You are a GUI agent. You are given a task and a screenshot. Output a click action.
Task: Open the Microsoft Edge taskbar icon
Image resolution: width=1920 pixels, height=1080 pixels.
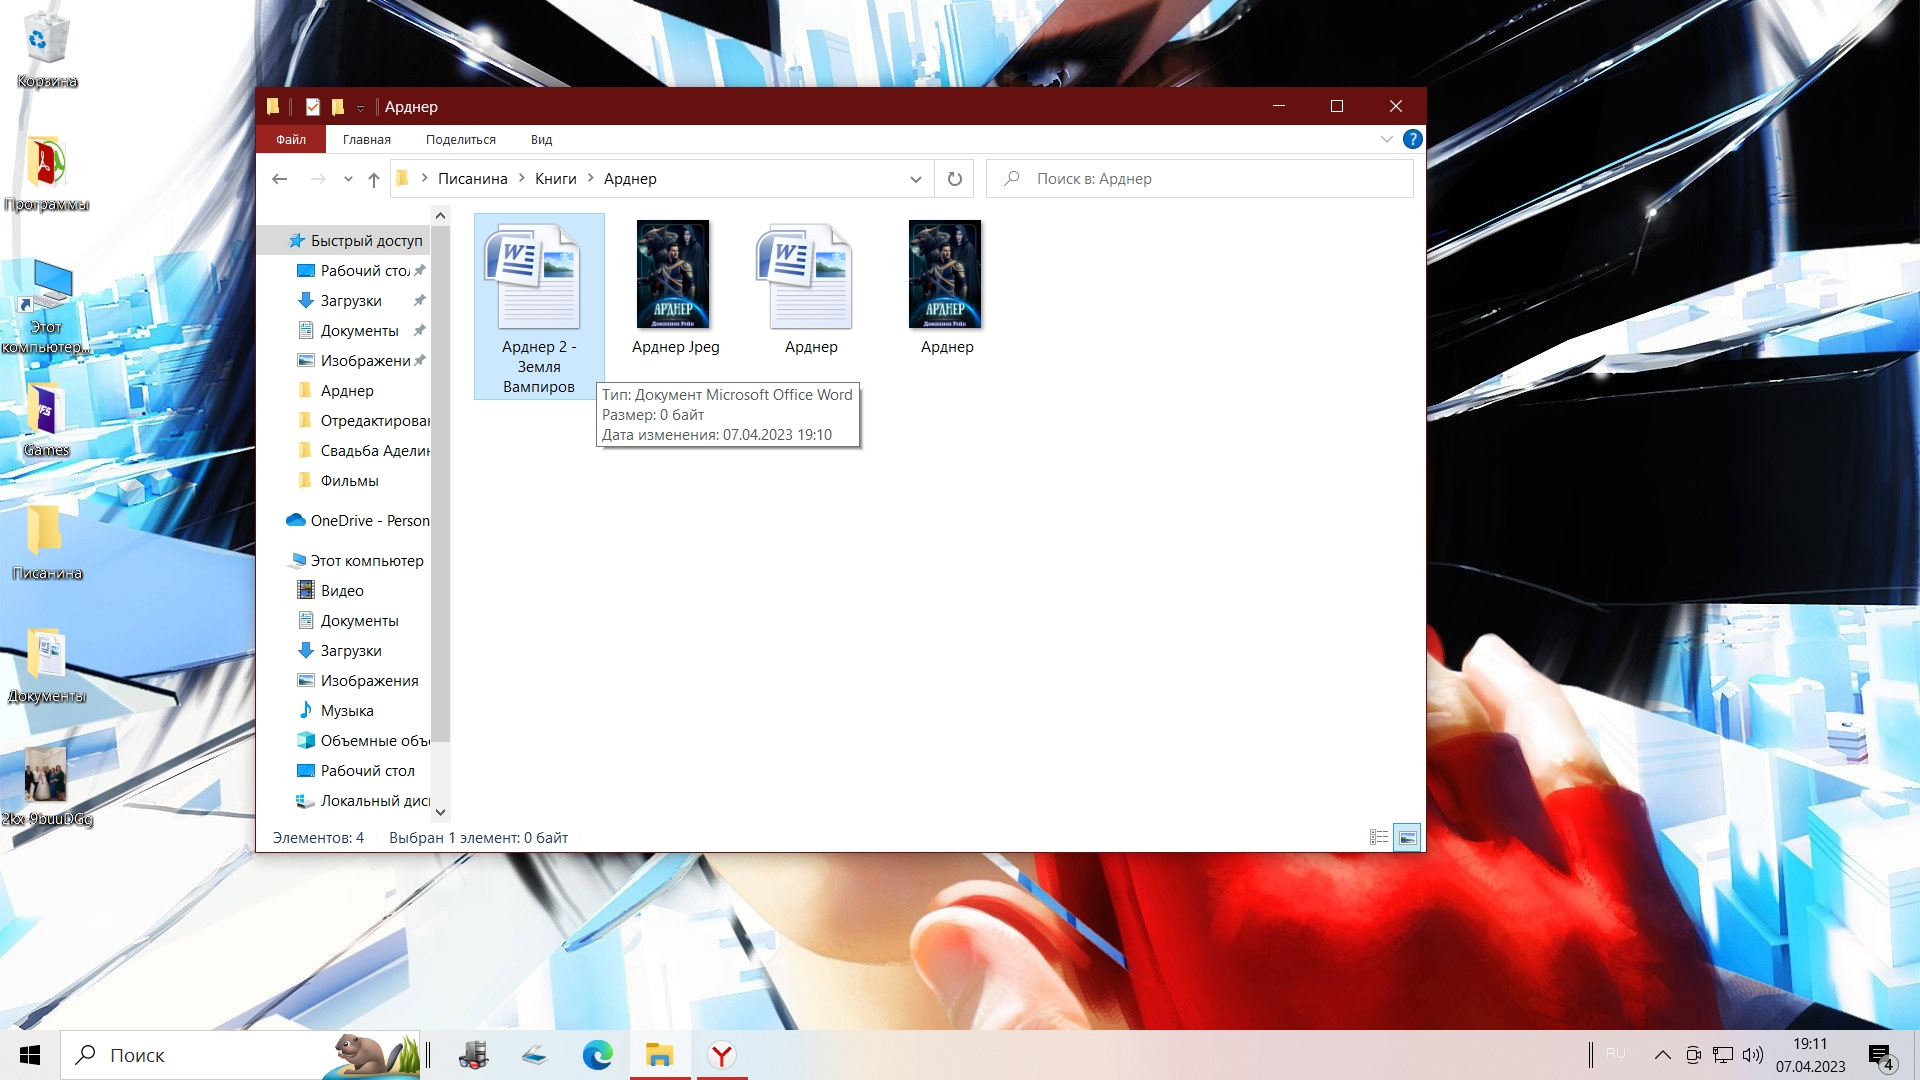[x=598, y=1055]
